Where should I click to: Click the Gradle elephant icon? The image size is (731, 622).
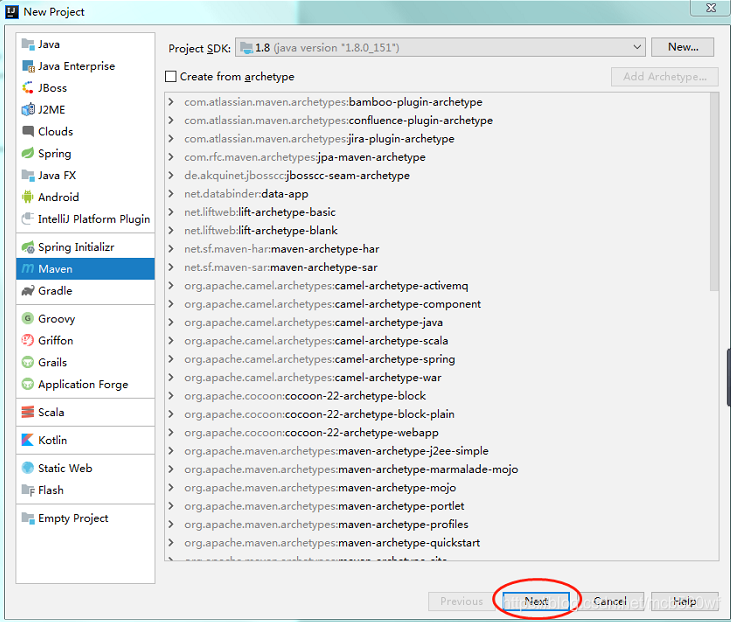click(28, 291)
